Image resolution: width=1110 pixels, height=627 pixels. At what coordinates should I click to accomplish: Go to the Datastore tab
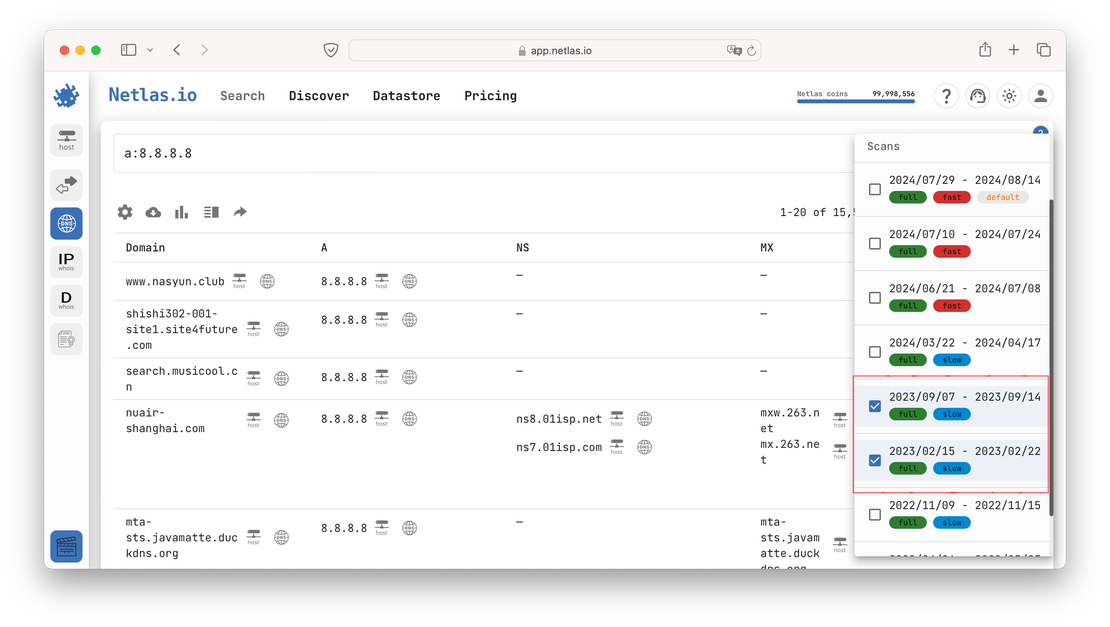pos(406,96)
